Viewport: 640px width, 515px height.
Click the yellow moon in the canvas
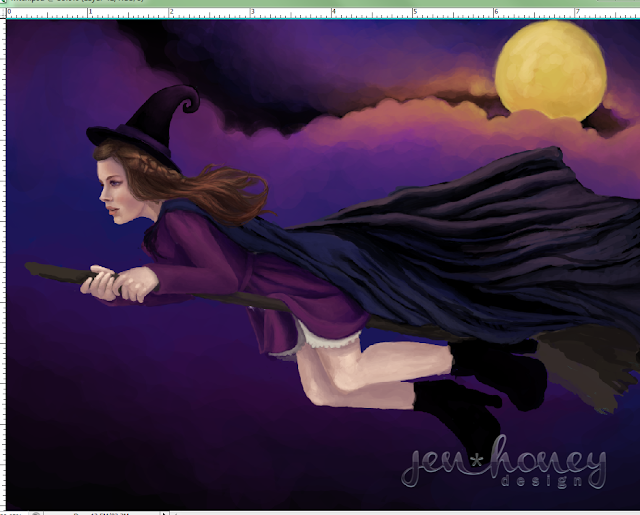(x=551, y=69)
